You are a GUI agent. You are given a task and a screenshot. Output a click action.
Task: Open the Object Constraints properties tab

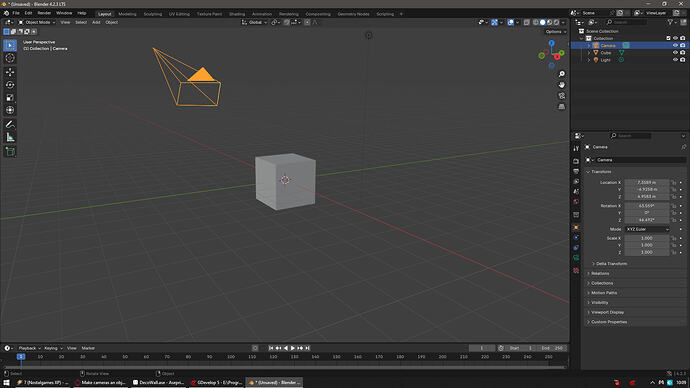click(x=576, y=248)
